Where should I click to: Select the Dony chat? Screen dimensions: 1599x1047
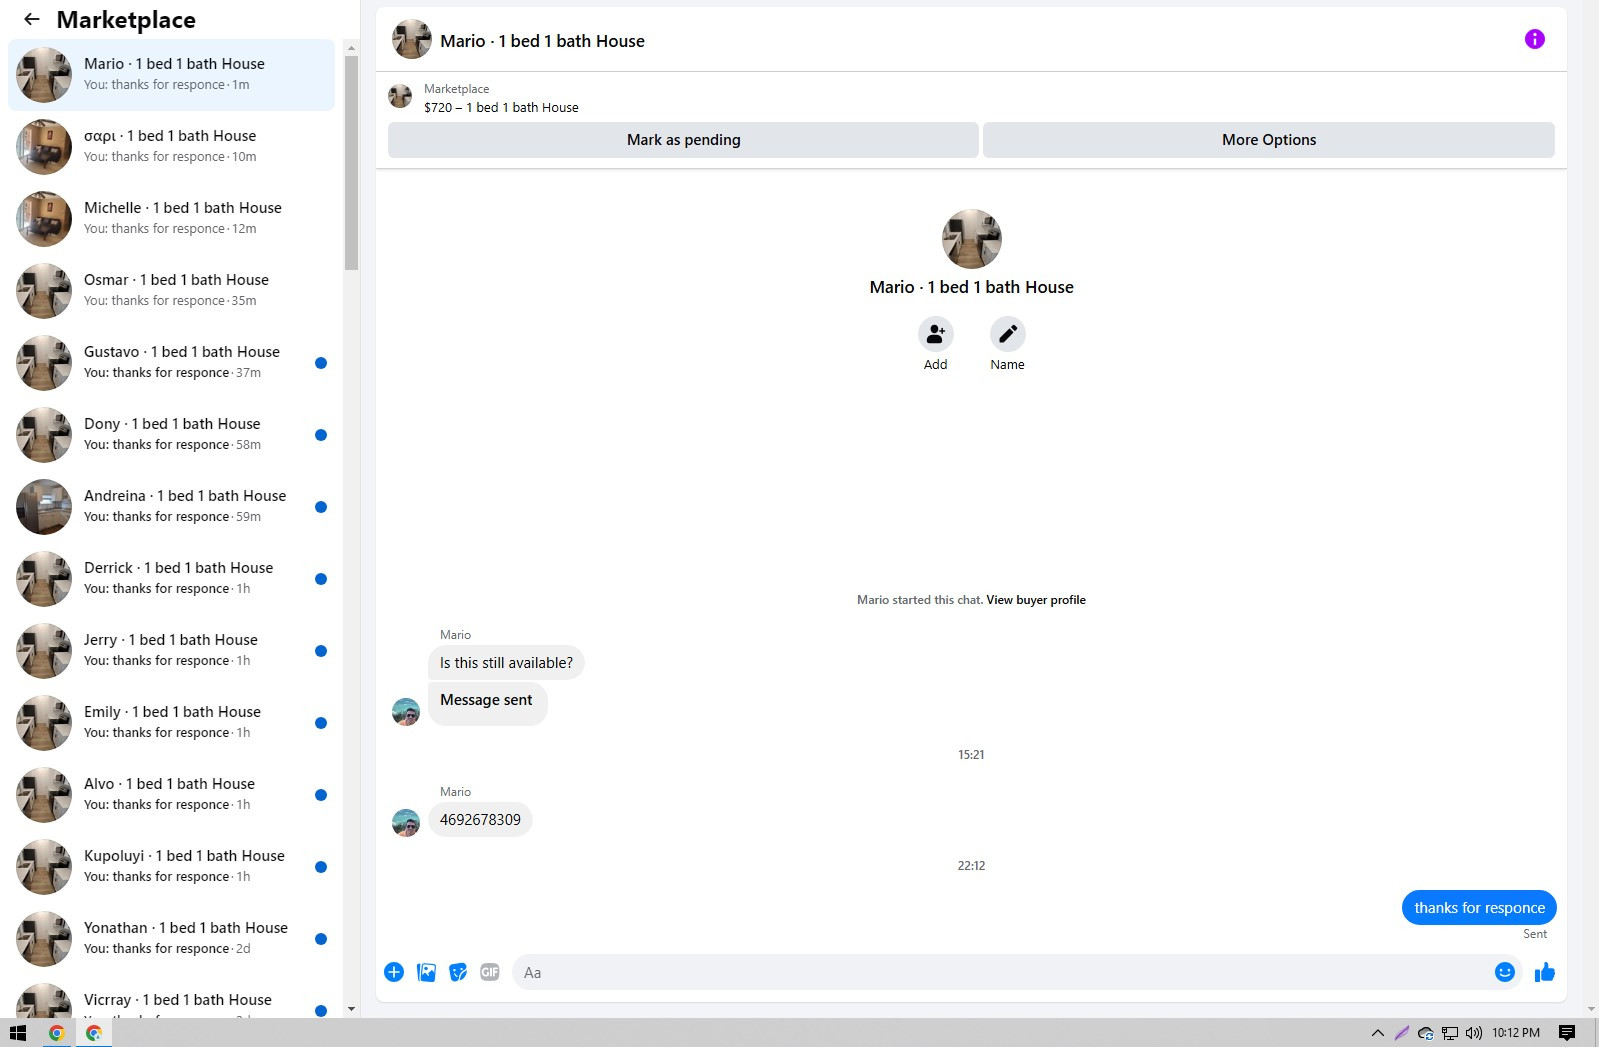[171, 435]
